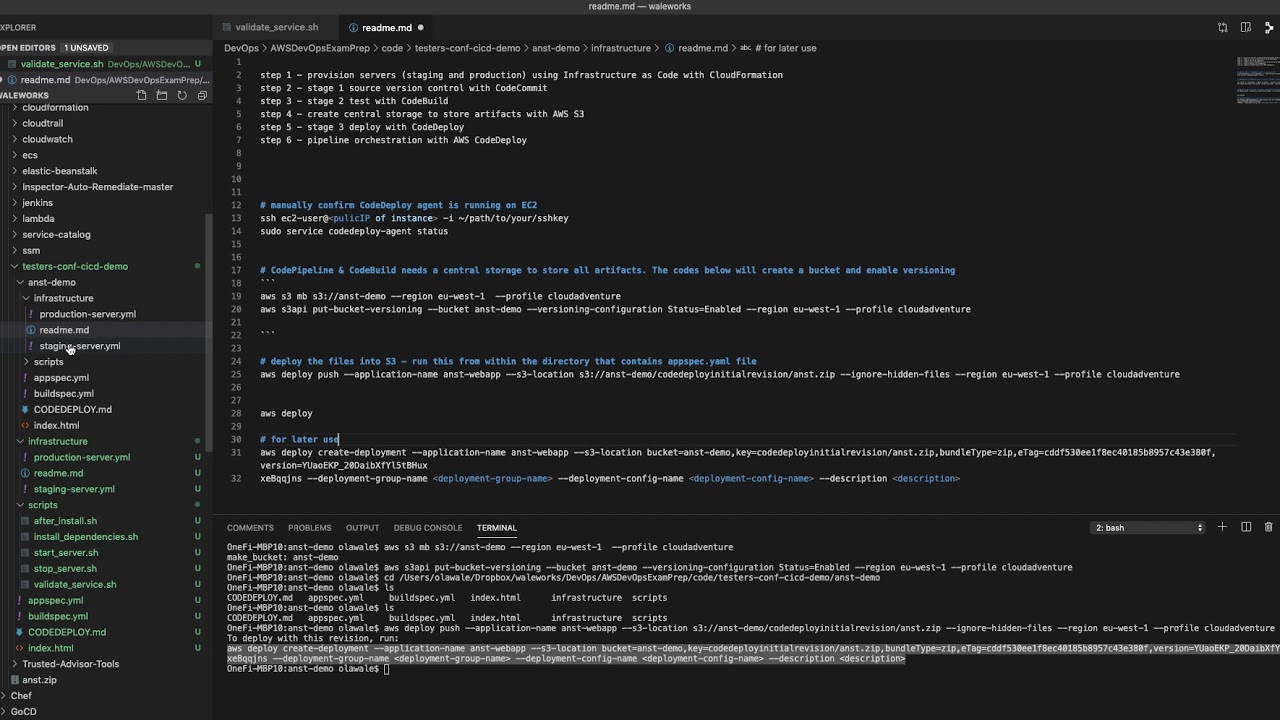Open after_install.sh in scripts

pos(65,521)
